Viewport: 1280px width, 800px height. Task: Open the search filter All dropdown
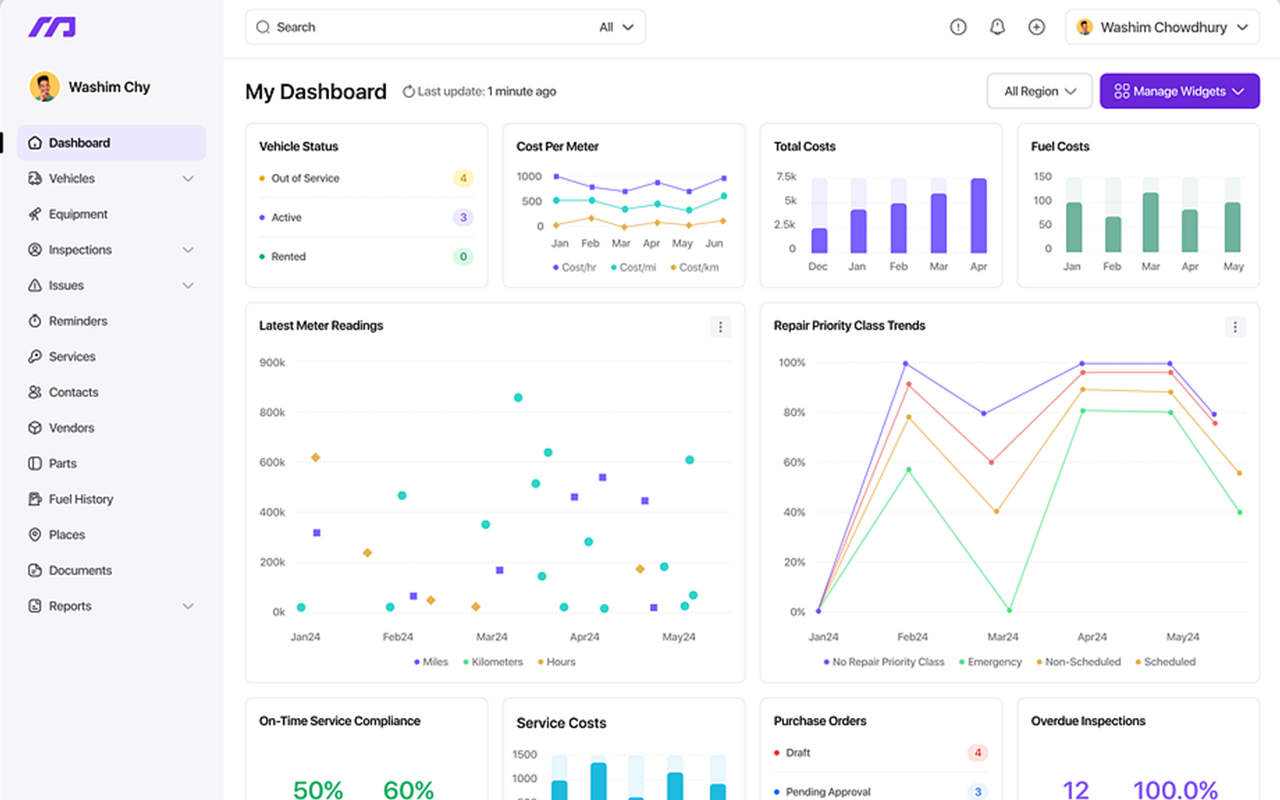pos(617,28)
